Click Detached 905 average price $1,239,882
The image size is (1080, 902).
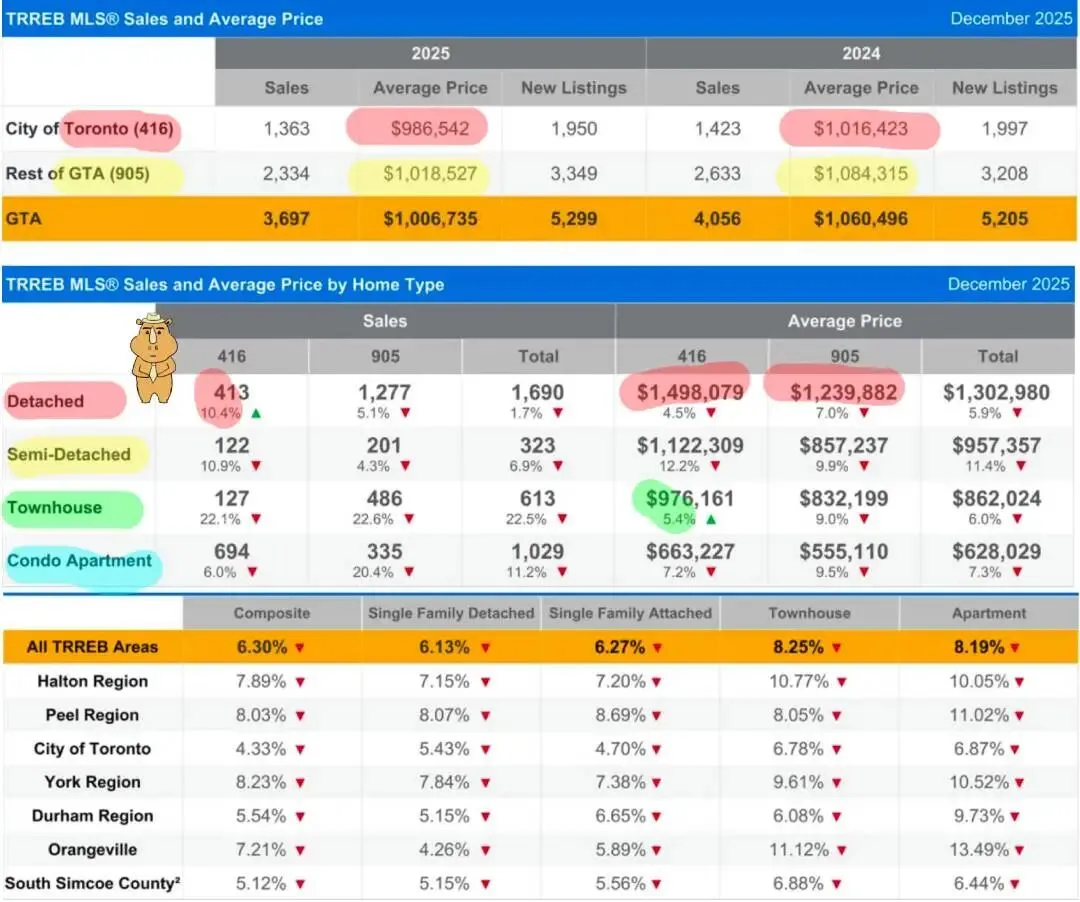pos(844,392)
